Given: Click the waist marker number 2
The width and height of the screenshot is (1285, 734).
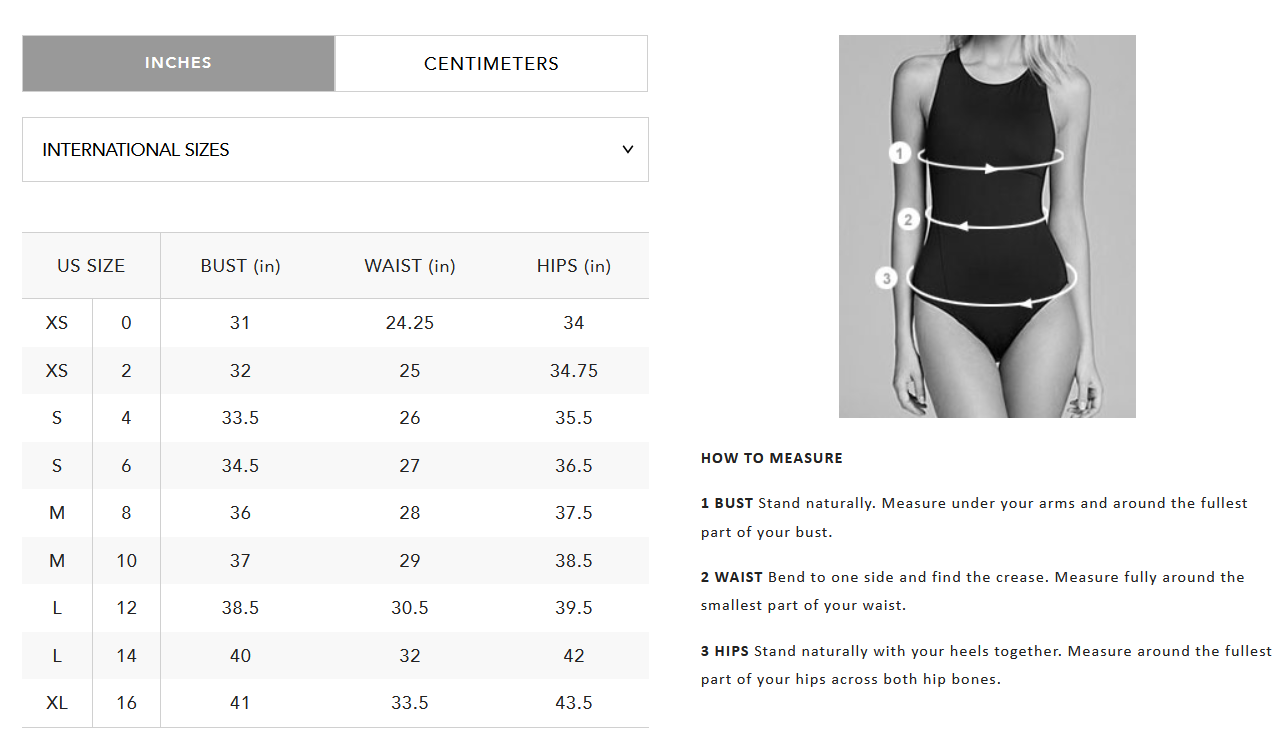Looking at the screenshot, I should pyautogui.click(x=908, y=219).
